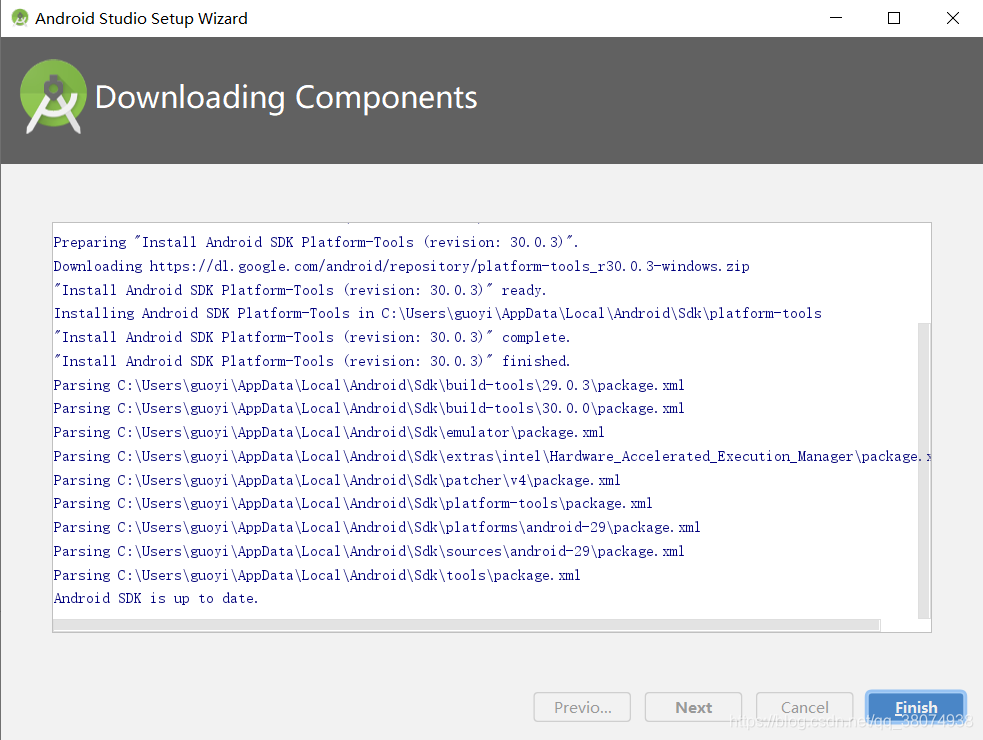The width and height of the screenshot is (983, 740).
Task: Close the Setup Wizard window
Action: (x=953, y=18)
